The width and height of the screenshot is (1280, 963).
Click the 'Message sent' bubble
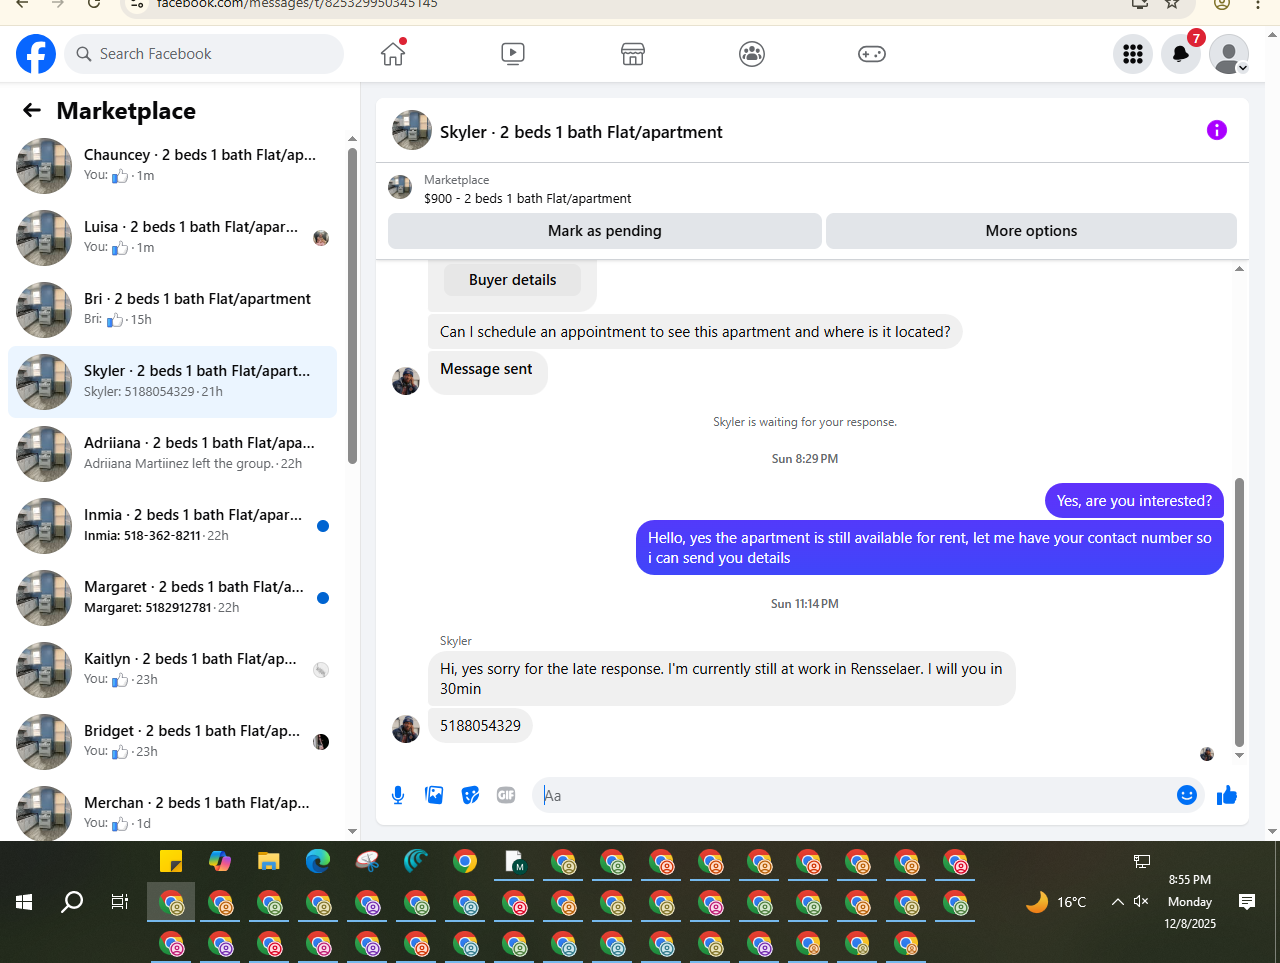(x=487, y=371)
